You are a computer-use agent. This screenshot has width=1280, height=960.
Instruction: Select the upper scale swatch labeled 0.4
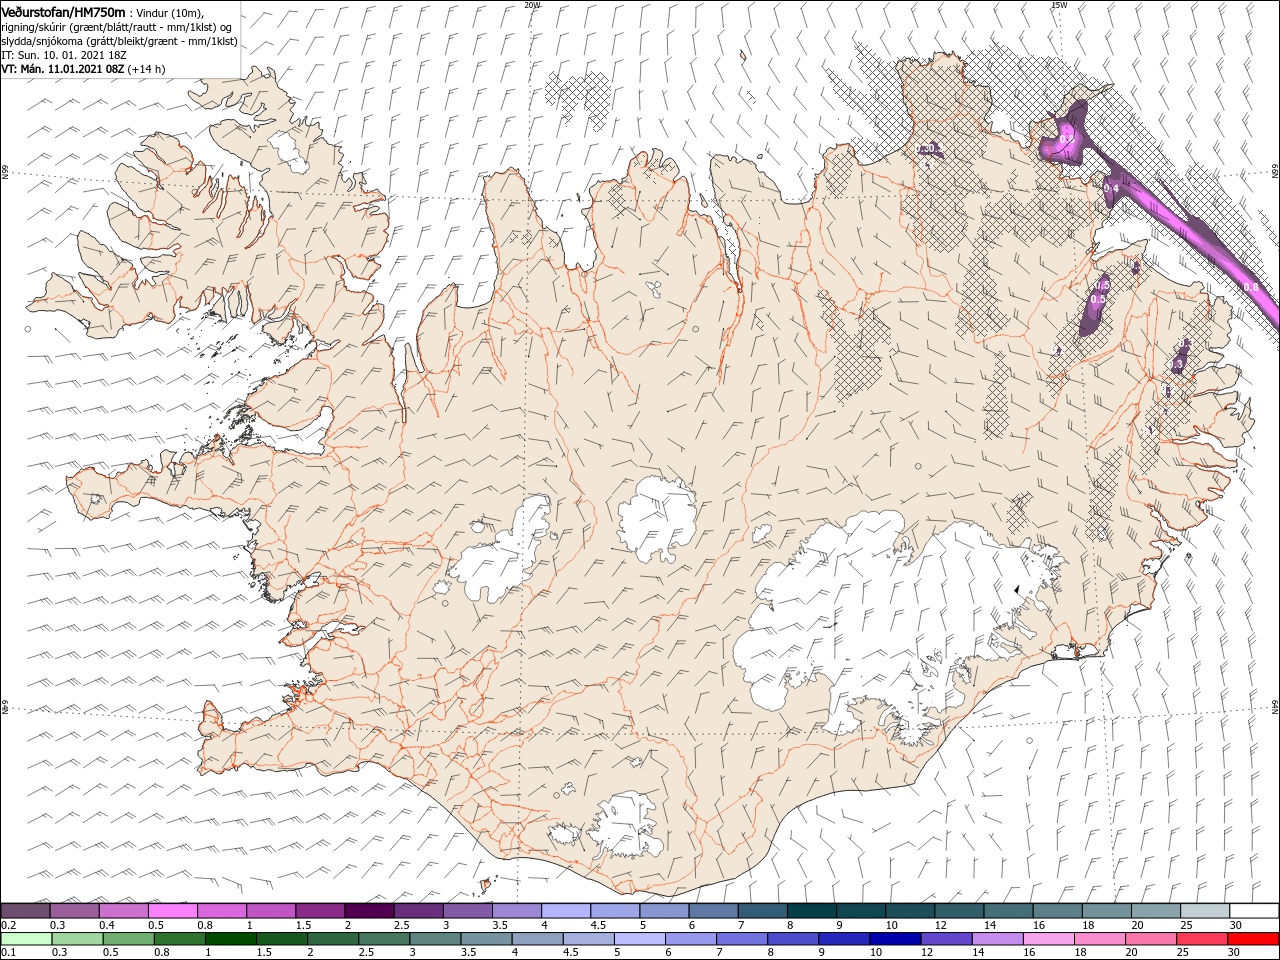point(124,911)
